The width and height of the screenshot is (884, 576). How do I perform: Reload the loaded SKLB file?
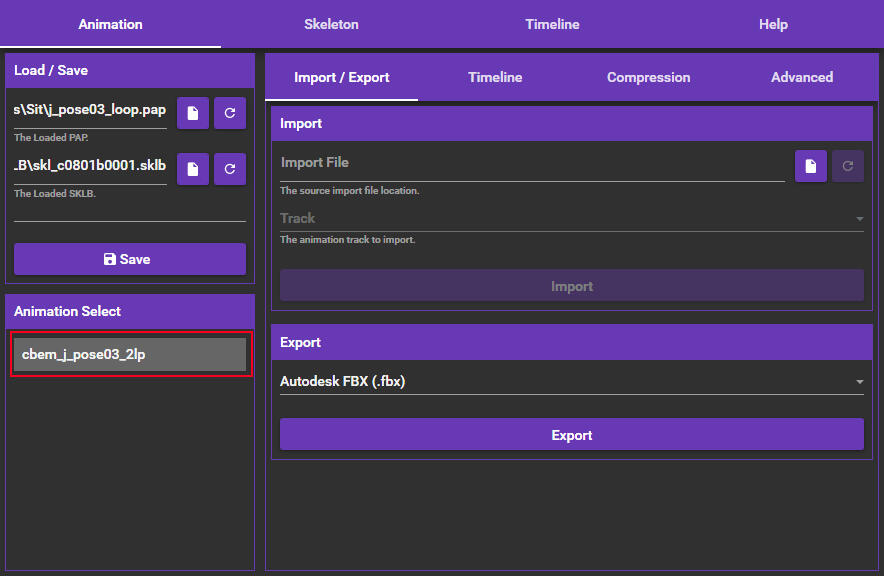click(230, 169)
